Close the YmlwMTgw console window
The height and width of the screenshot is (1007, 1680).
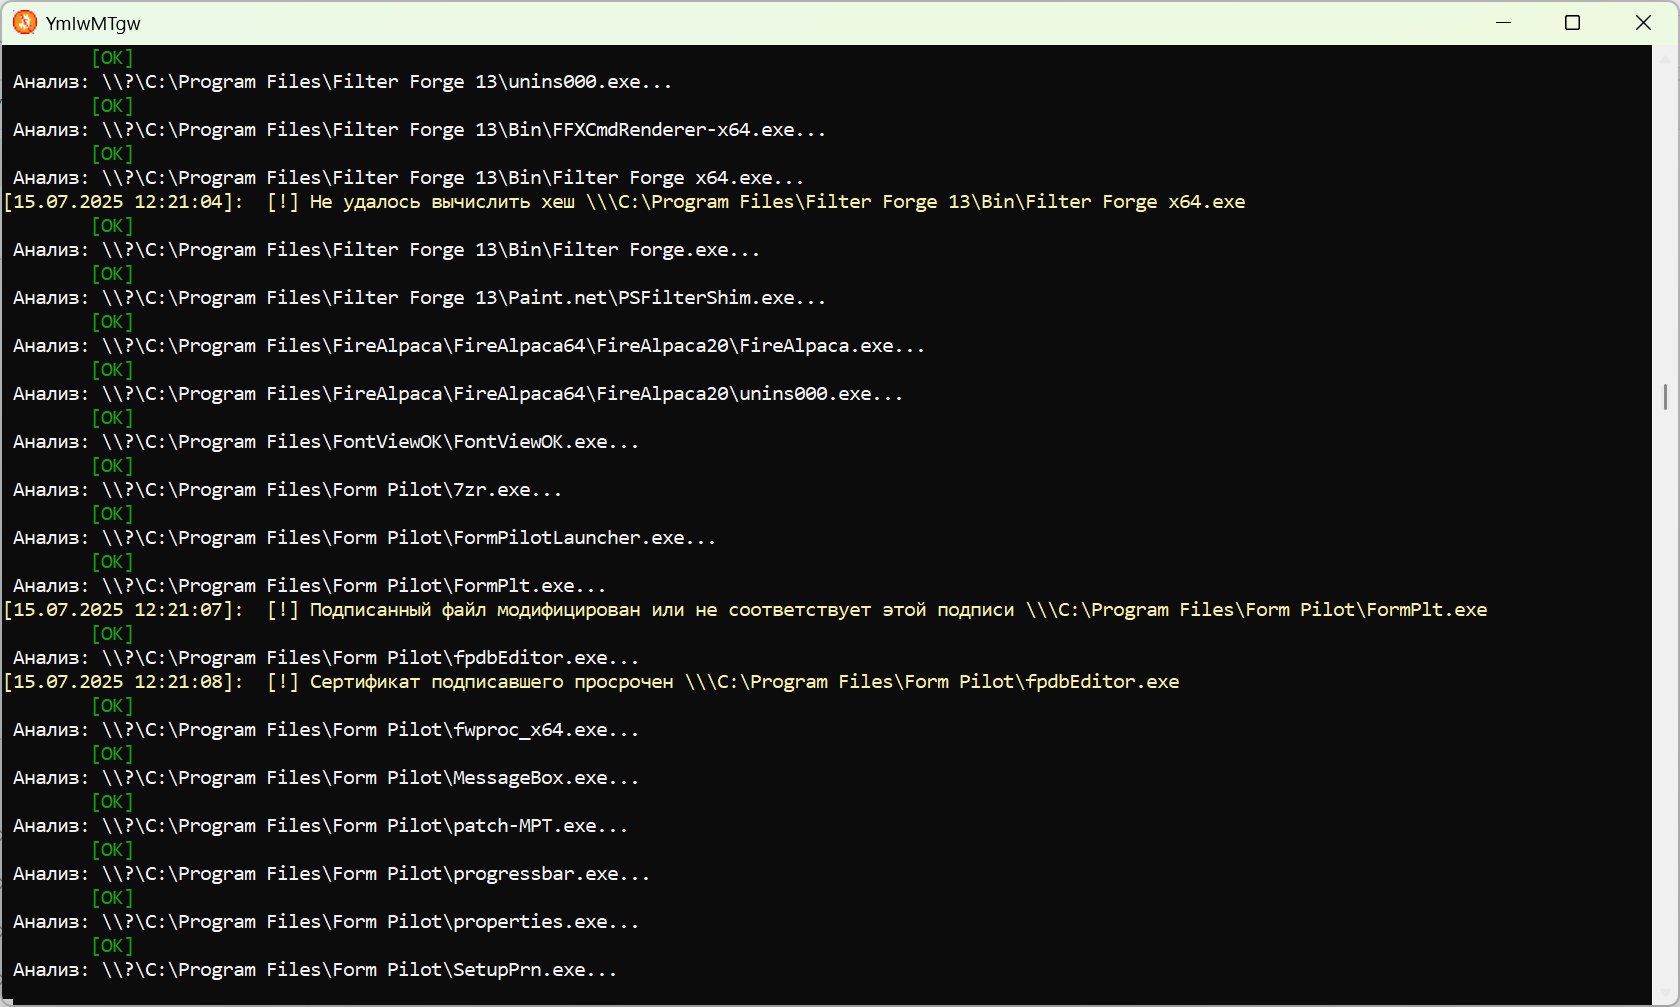[1643, 22]
